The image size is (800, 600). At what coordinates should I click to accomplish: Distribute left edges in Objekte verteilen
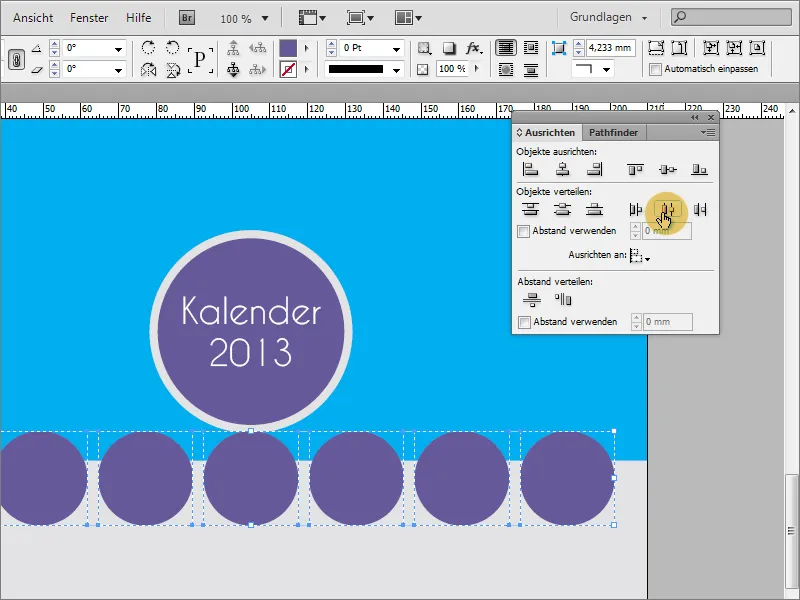[635, 209]
